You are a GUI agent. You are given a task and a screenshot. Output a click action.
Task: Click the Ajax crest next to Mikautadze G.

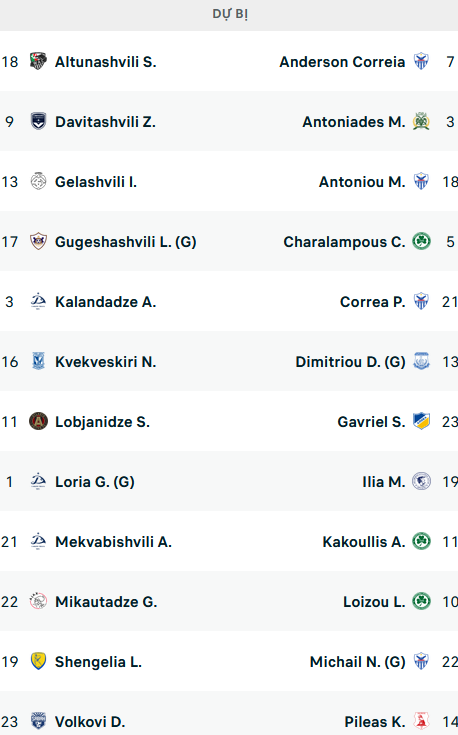coord(38,601)
